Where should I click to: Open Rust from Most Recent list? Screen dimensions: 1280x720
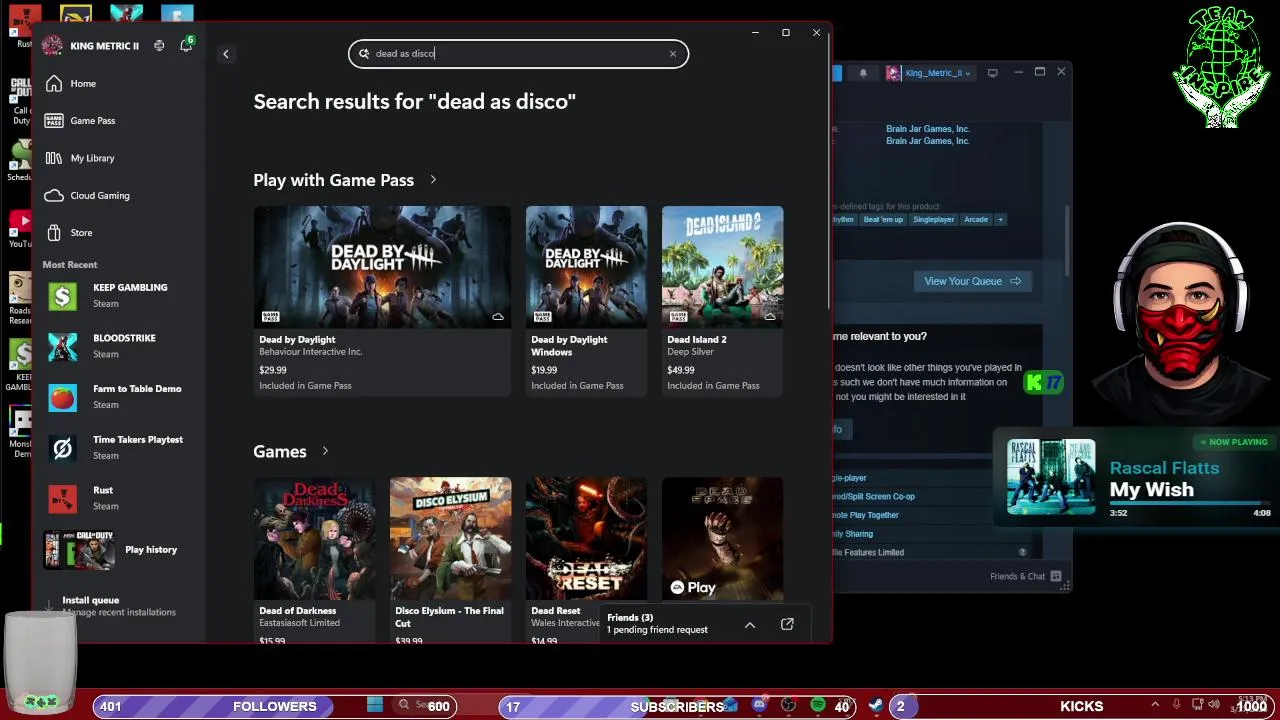tap(120, 498)
